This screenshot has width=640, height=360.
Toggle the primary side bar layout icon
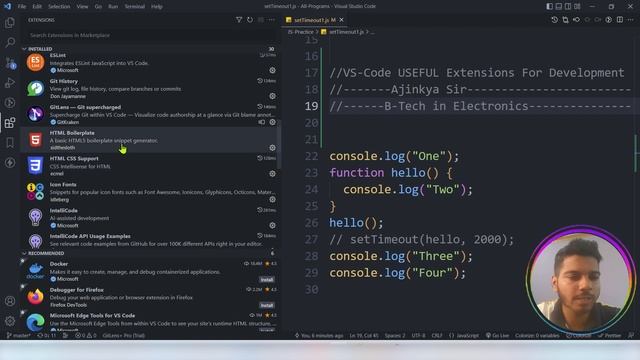(x=549, y=6)
